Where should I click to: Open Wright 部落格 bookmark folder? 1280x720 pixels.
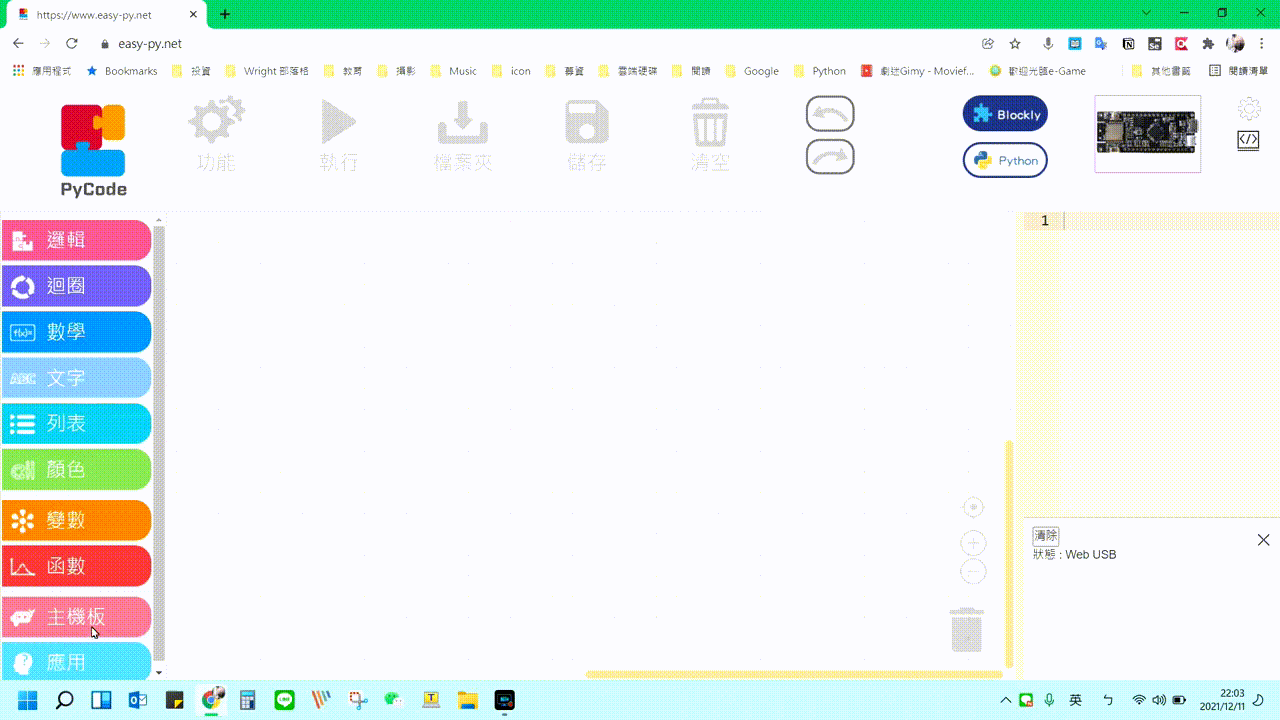(x=267, y=71)
